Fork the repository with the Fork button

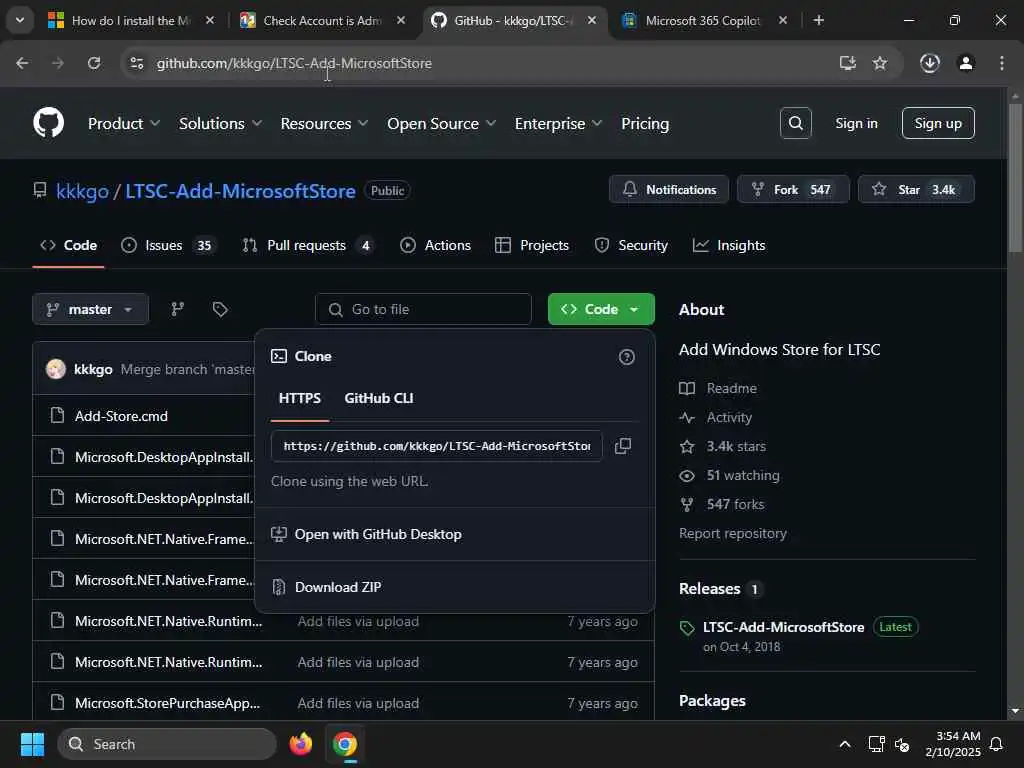(793, 189)
